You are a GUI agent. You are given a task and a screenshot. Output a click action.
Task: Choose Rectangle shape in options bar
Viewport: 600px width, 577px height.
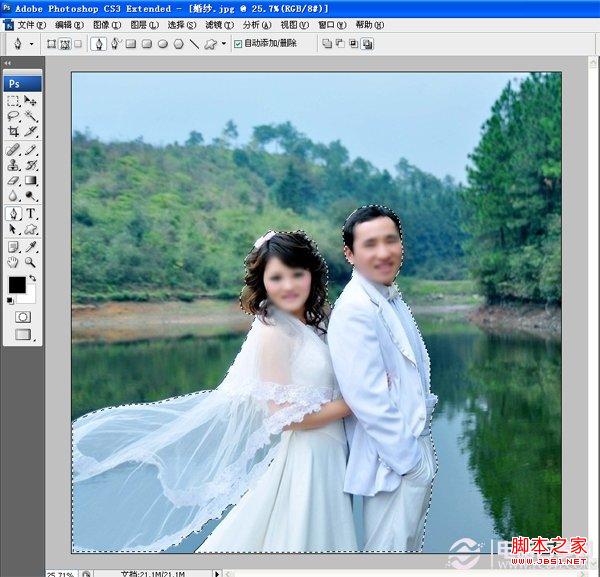(x=131, y=44)
